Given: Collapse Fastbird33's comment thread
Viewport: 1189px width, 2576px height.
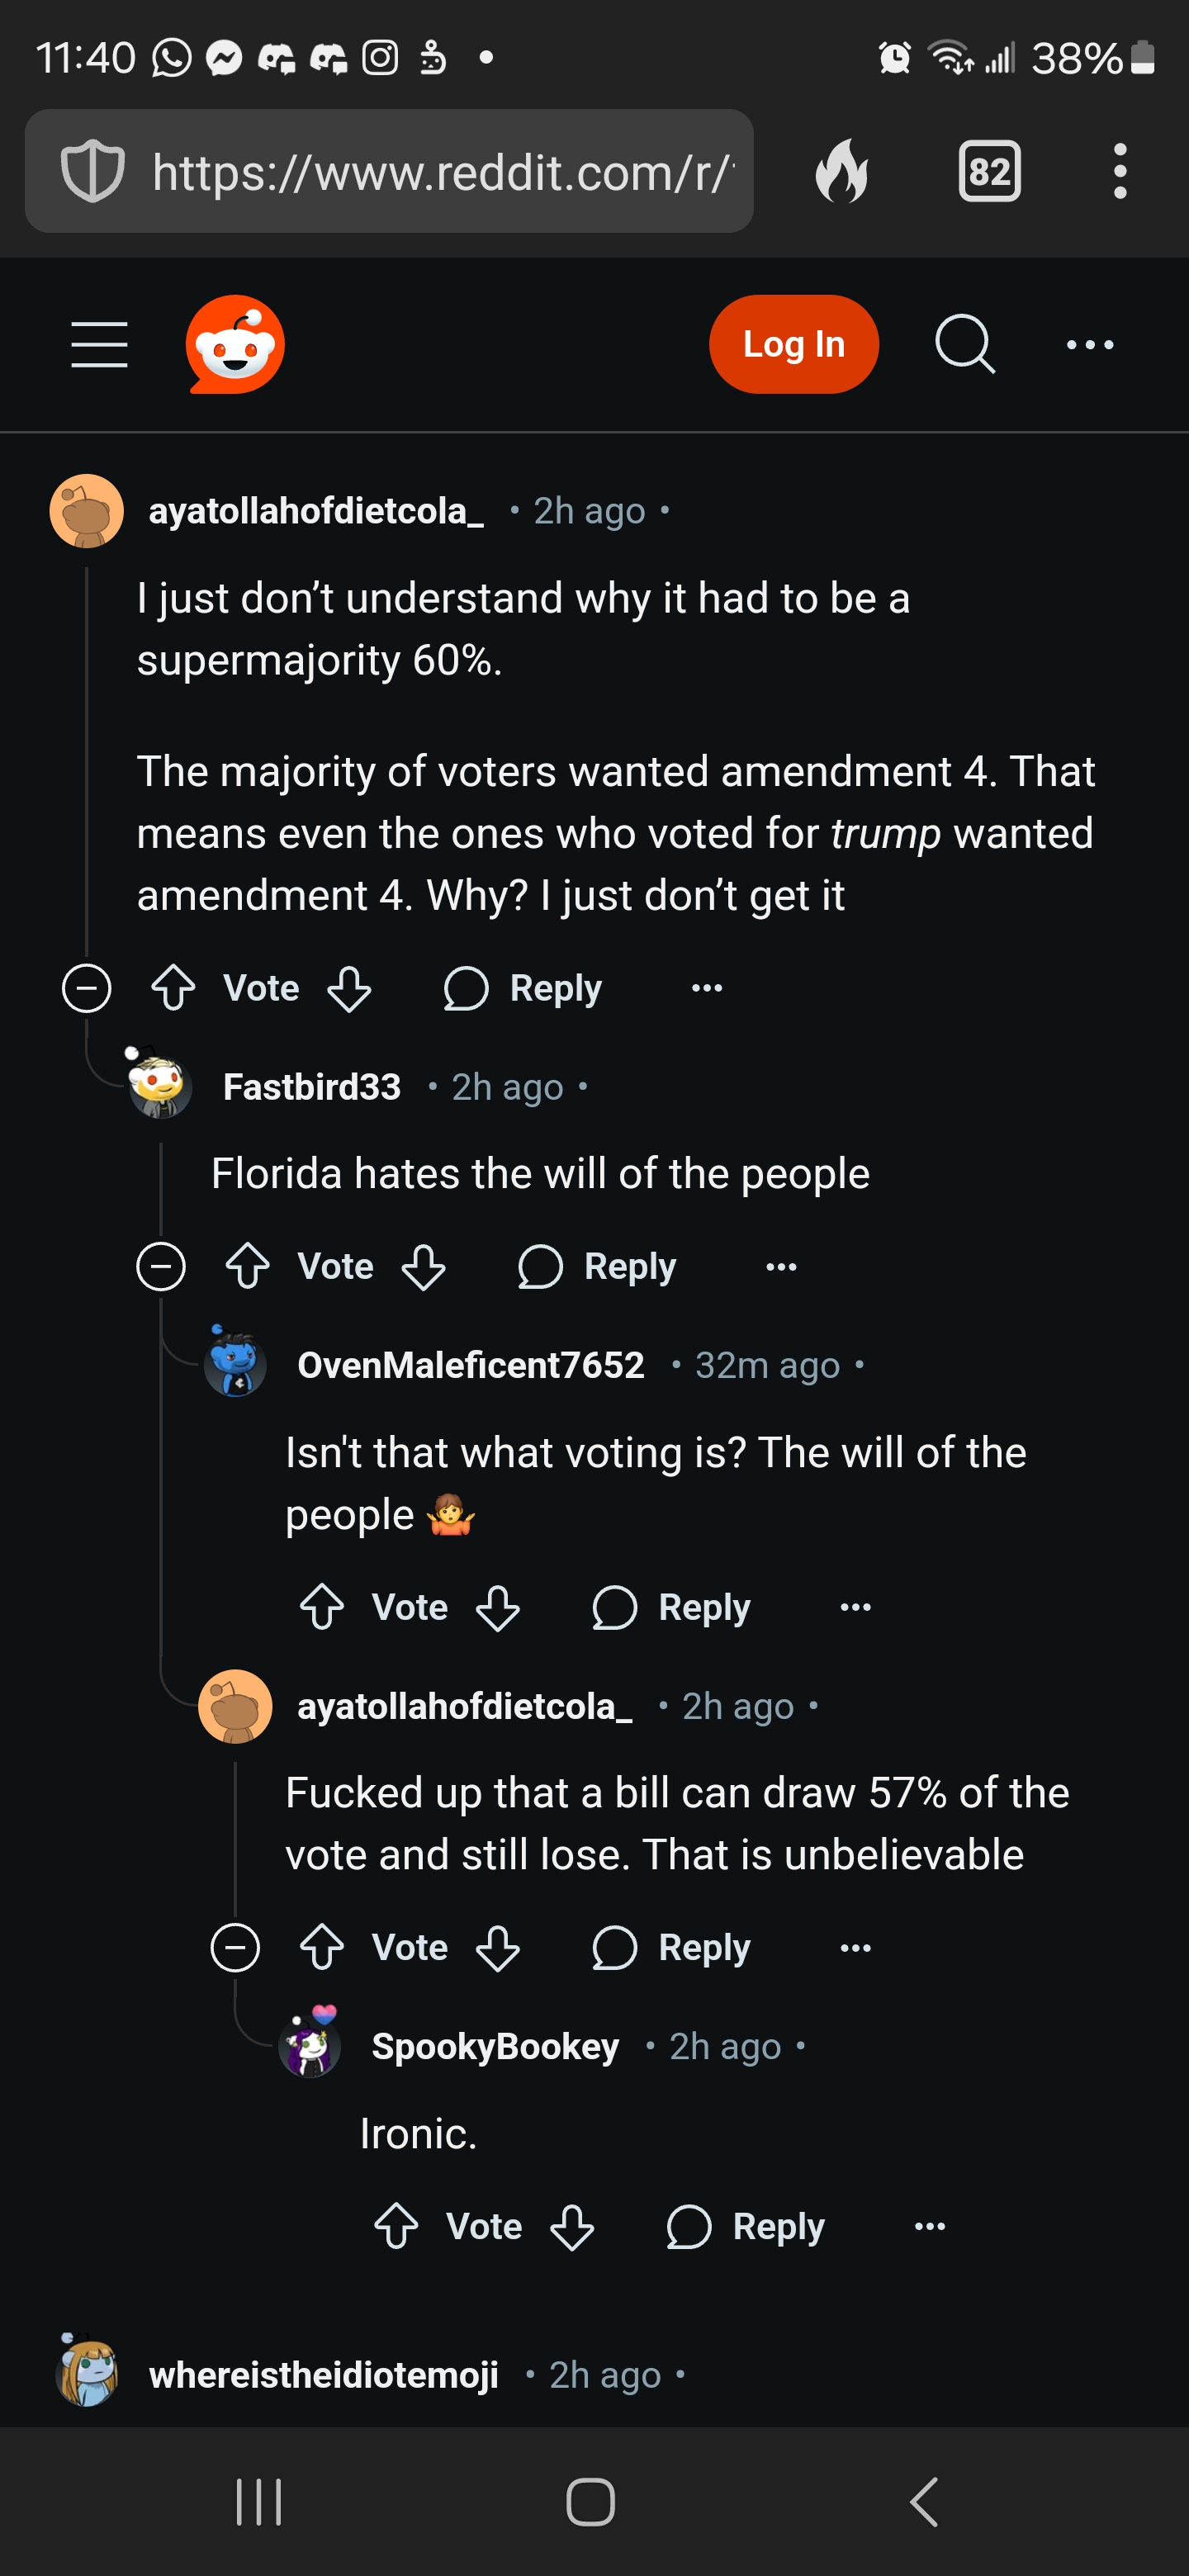Looking at the screenshot, I should click(x=161, y=1266).
